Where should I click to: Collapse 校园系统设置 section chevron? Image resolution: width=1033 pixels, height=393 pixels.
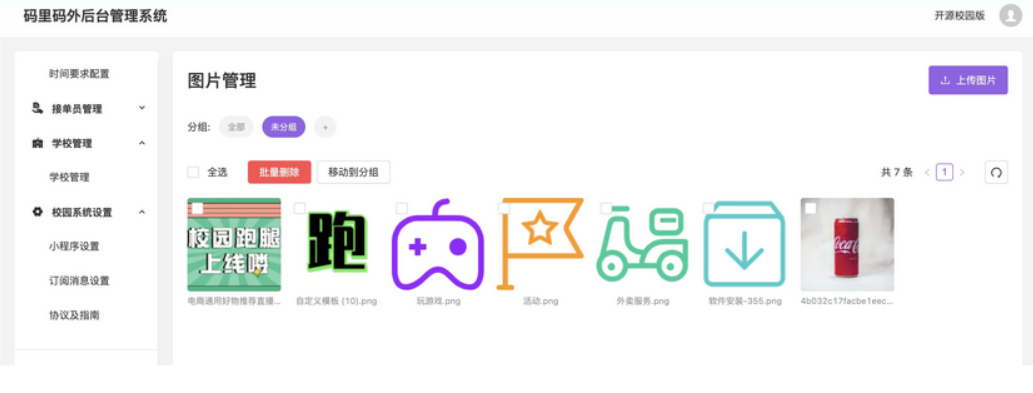[x=142, y=212]
